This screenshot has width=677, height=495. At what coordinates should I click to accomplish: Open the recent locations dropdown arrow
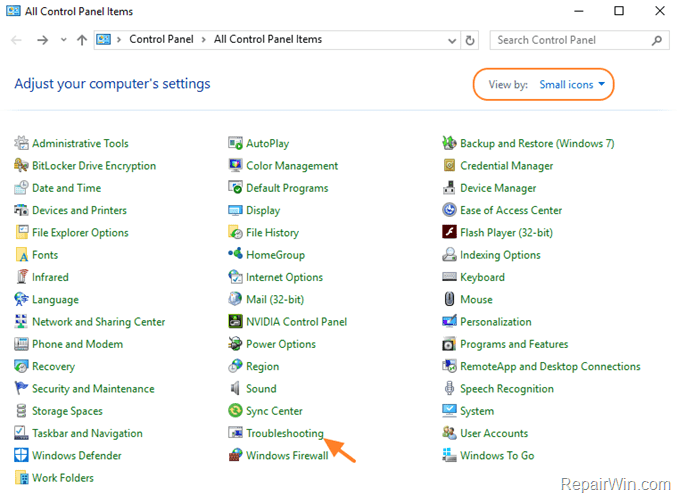click(x=63, y=40)
